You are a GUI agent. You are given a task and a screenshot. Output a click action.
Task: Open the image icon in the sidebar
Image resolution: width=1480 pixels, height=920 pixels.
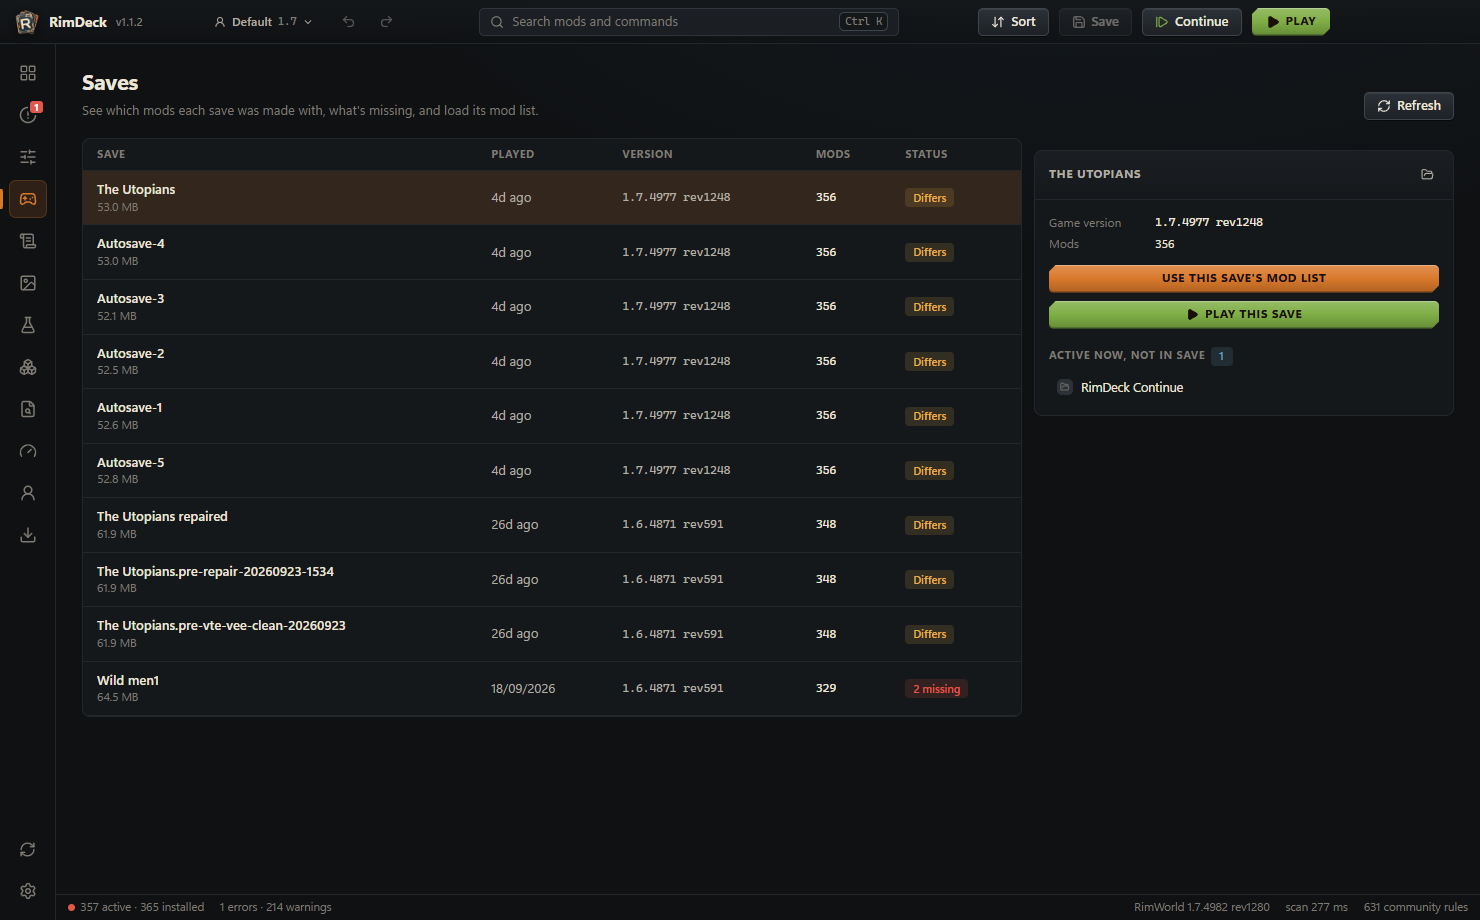(28, 283)
